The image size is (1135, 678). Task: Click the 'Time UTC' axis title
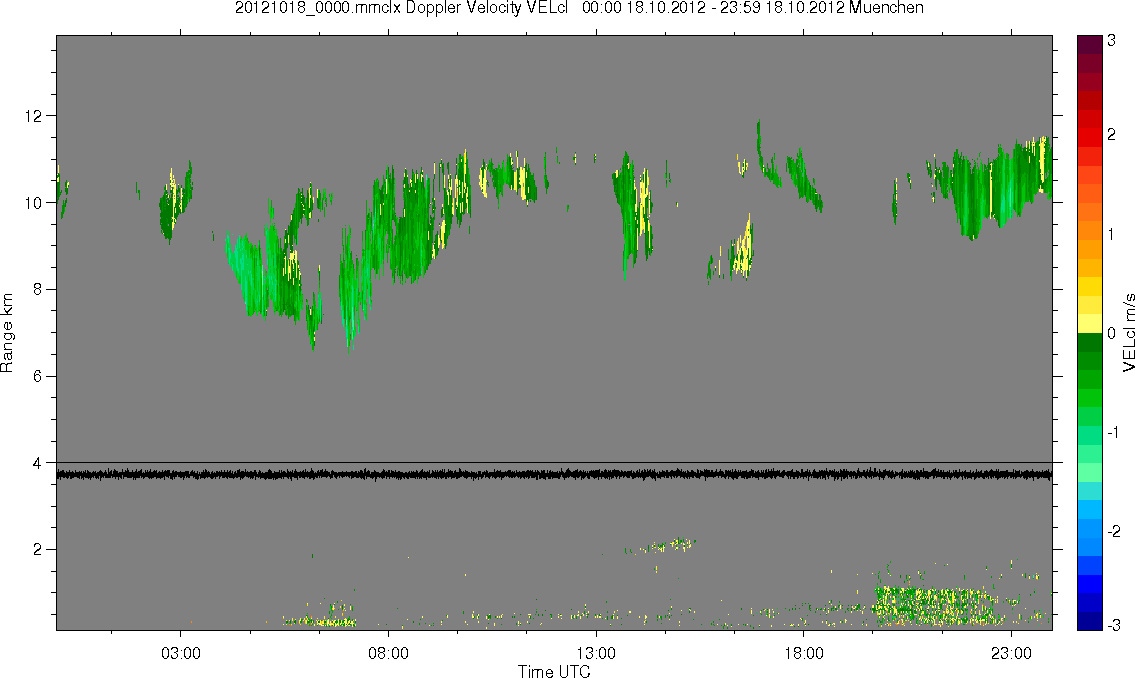point(554,671)
